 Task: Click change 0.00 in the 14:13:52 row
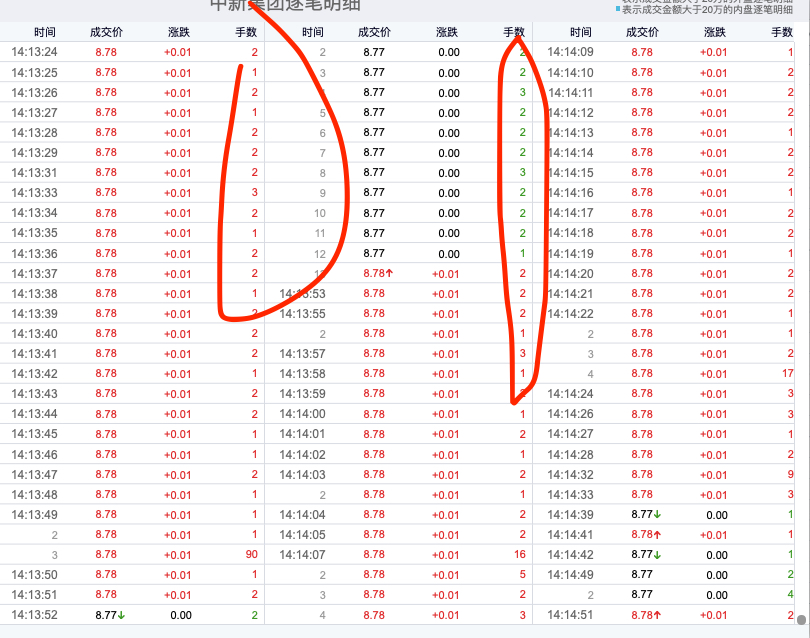point(181,615)
